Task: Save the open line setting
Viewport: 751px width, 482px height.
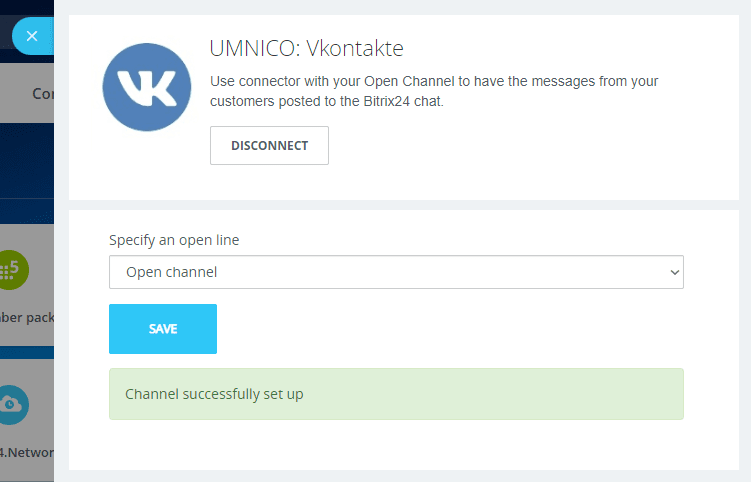Action: tap(162, 329)
